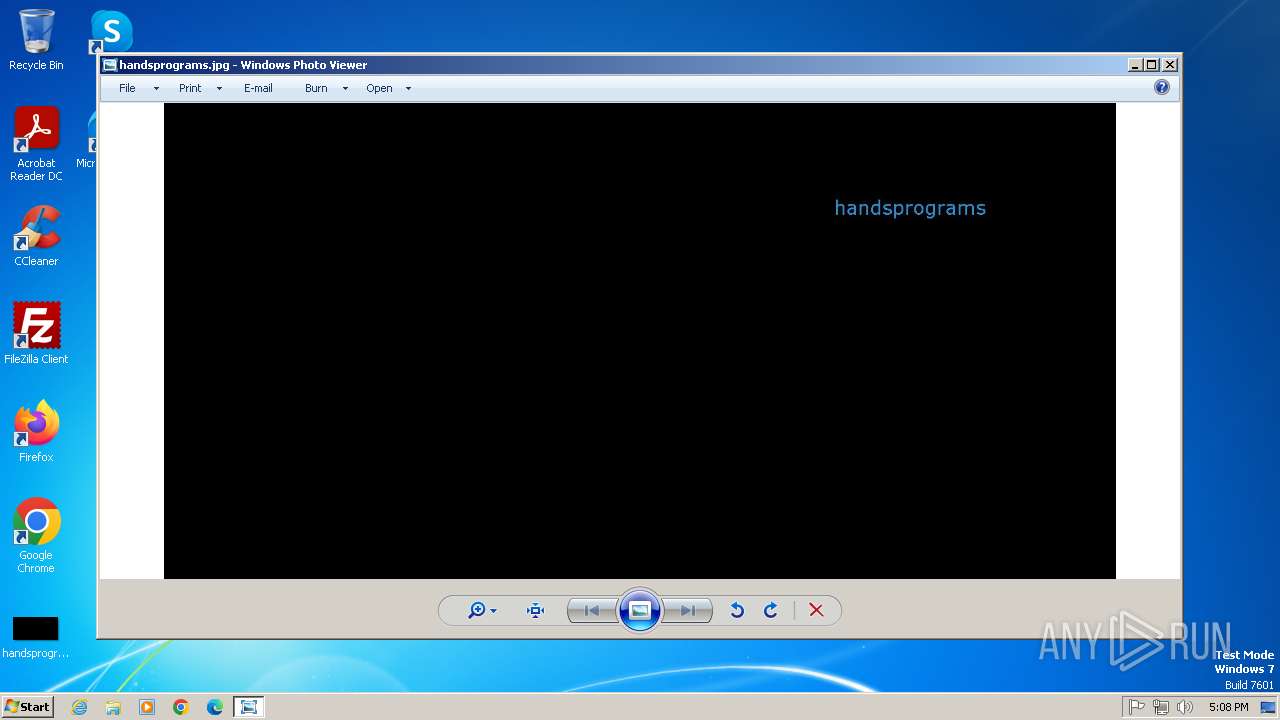Click the Photo Viewer window title icon

110,65
